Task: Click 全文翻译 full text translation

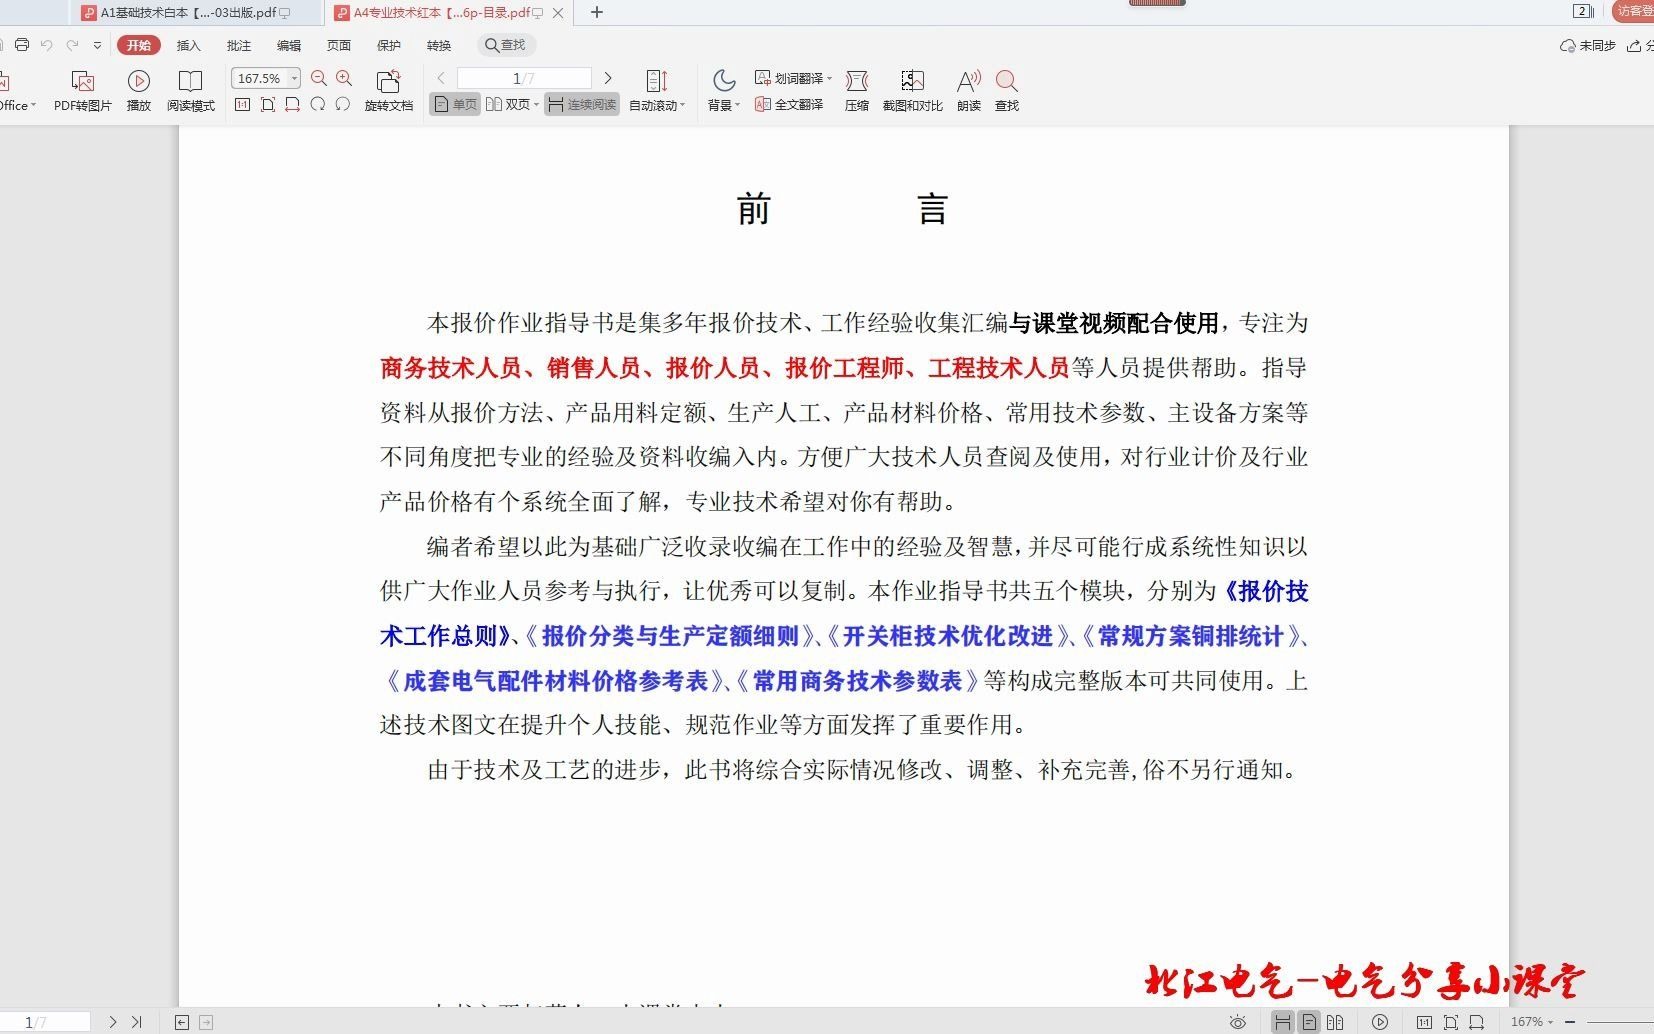Action: point(789,104)
